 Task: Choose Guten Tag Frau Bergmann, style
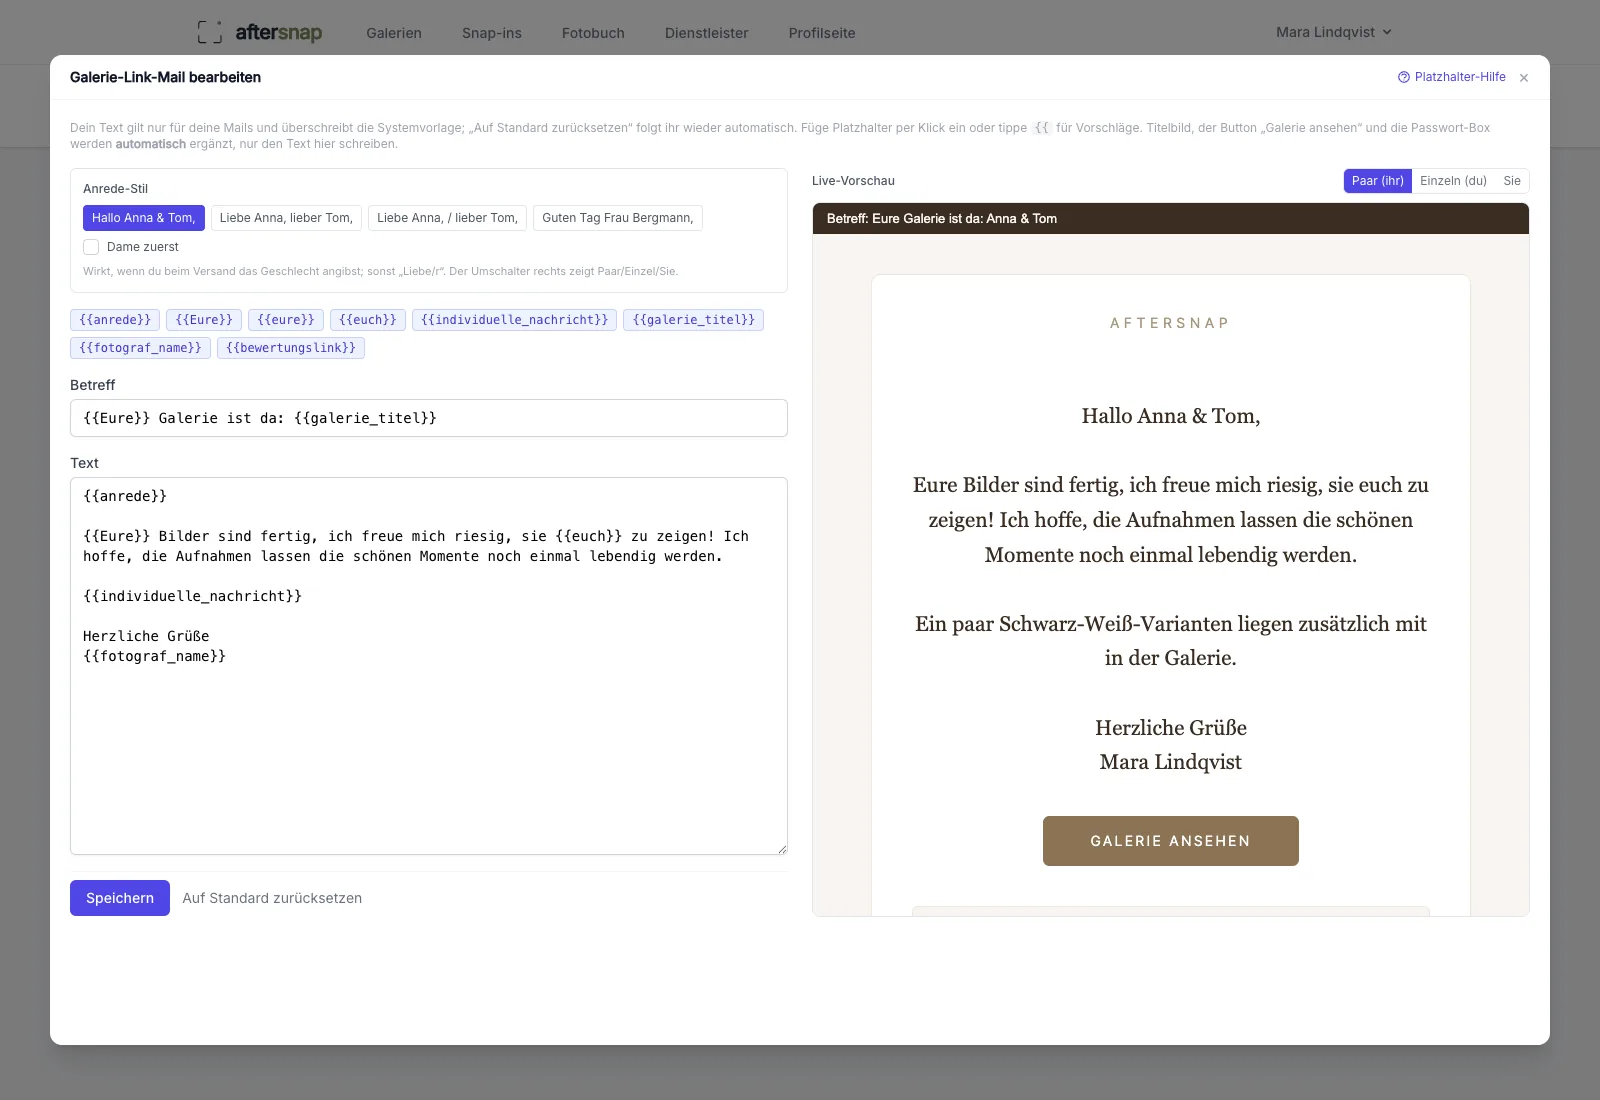point(618,218)
